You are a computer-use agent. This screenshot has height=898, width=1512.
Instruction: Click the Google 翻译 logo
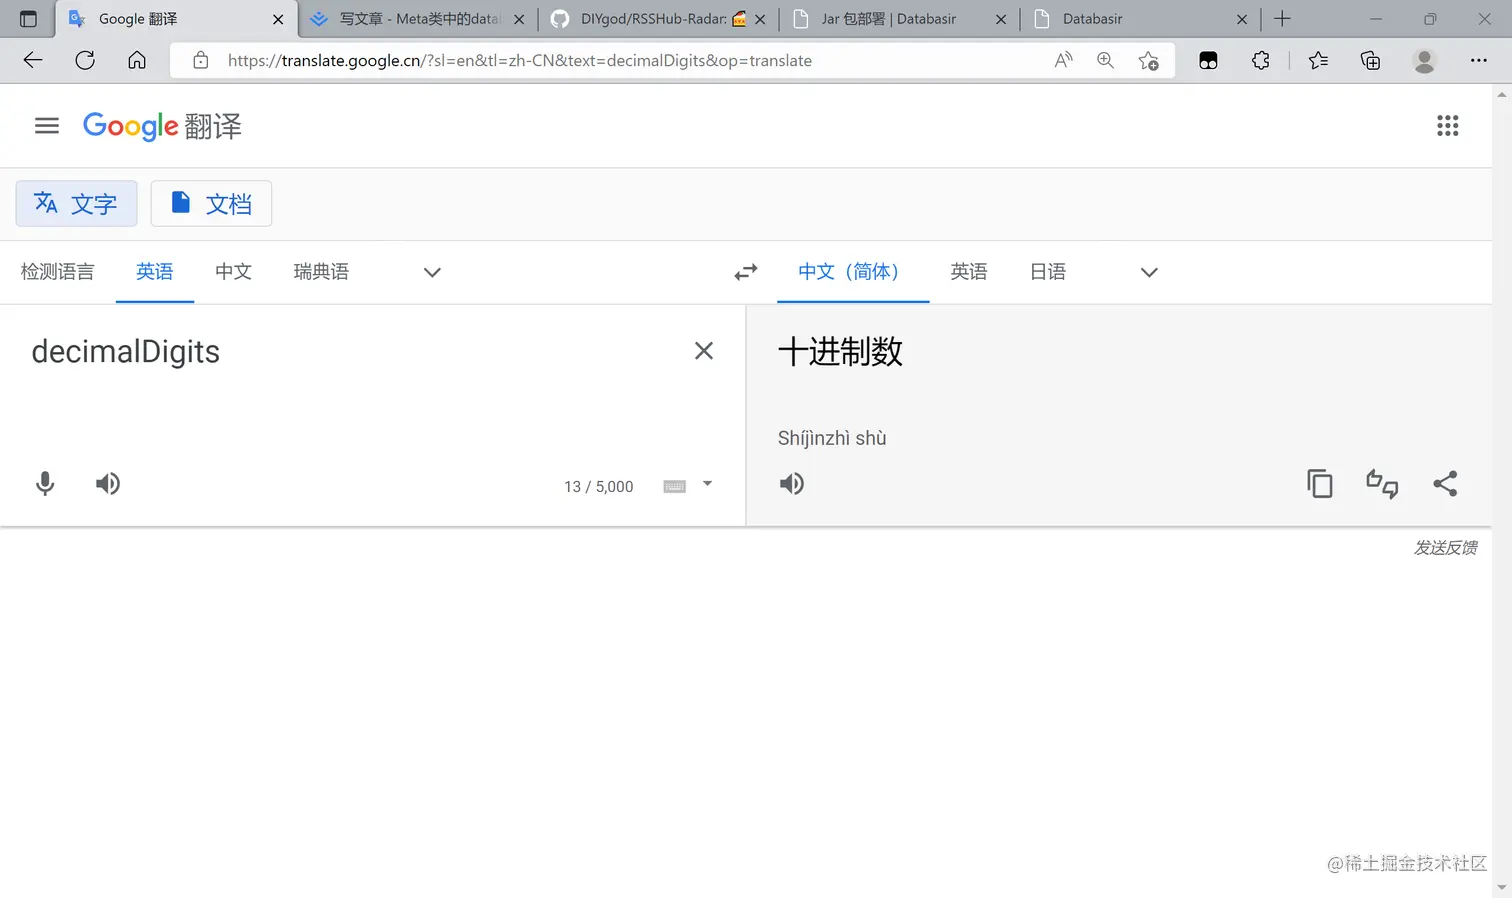coord(162,126)
